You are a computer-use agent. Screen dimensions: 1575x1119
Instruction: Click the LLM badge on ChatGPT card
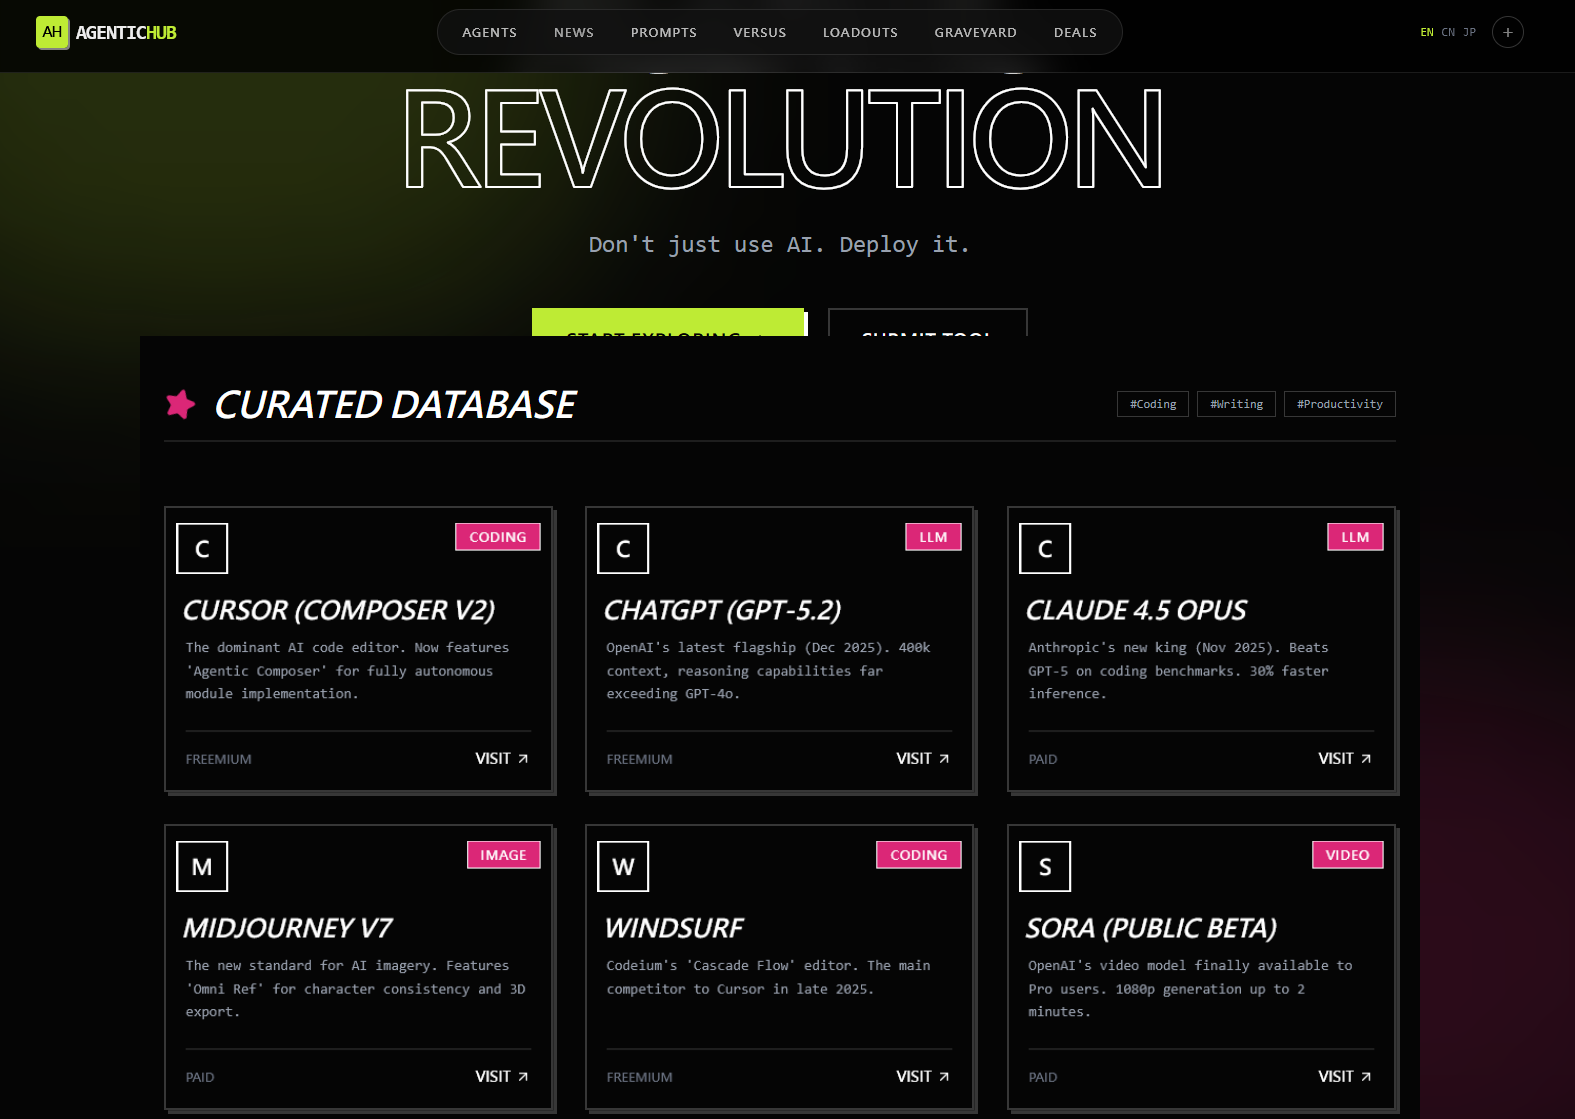tap(933, 537)
